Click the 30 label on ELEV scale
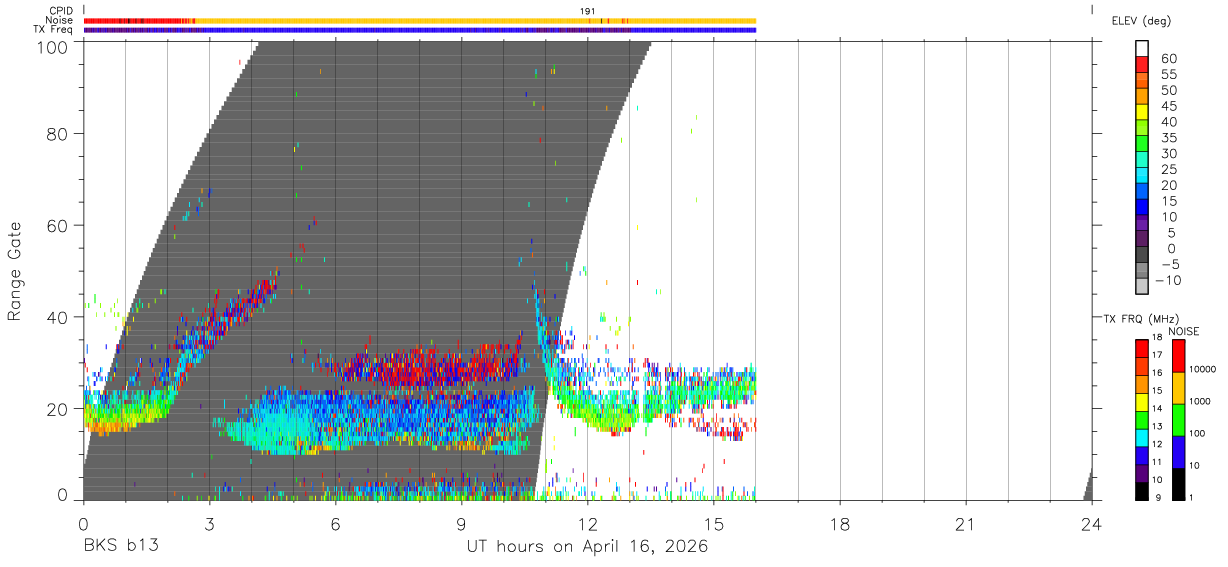Image resolution: width=1228 pixels, height=567 pixels. (1169, 154)
